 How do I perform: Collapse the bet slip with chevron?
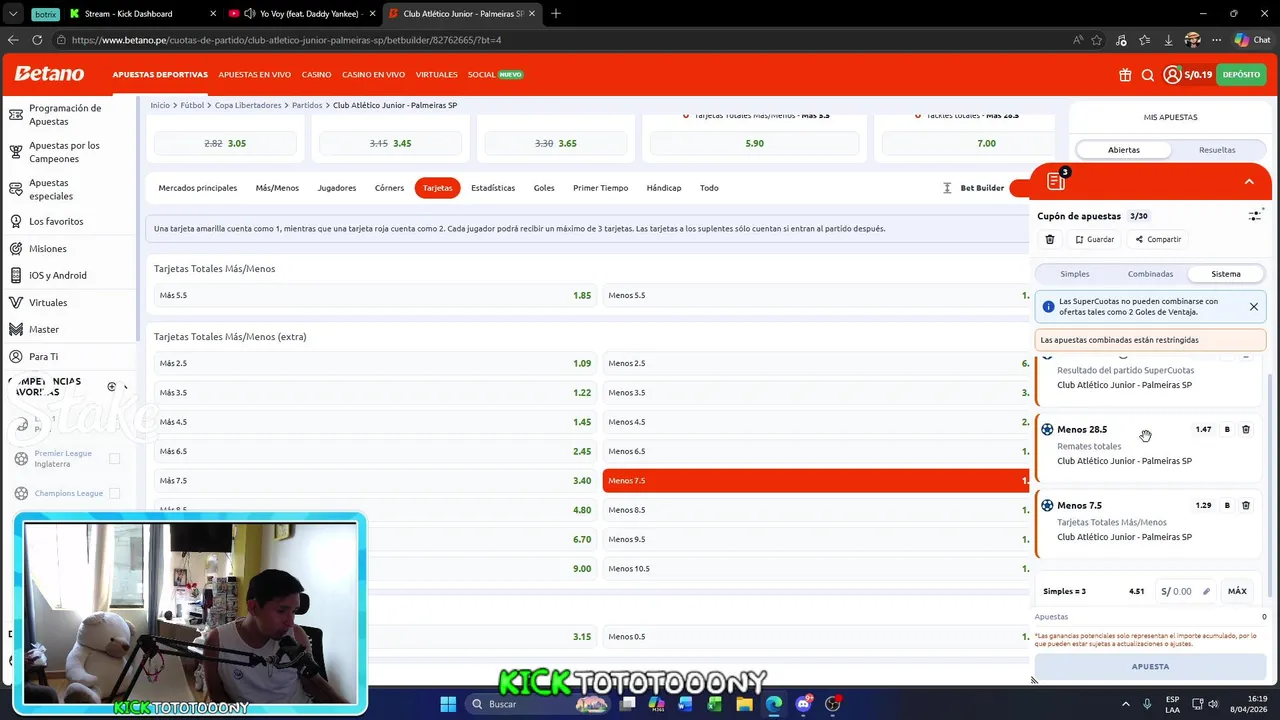1249,181
